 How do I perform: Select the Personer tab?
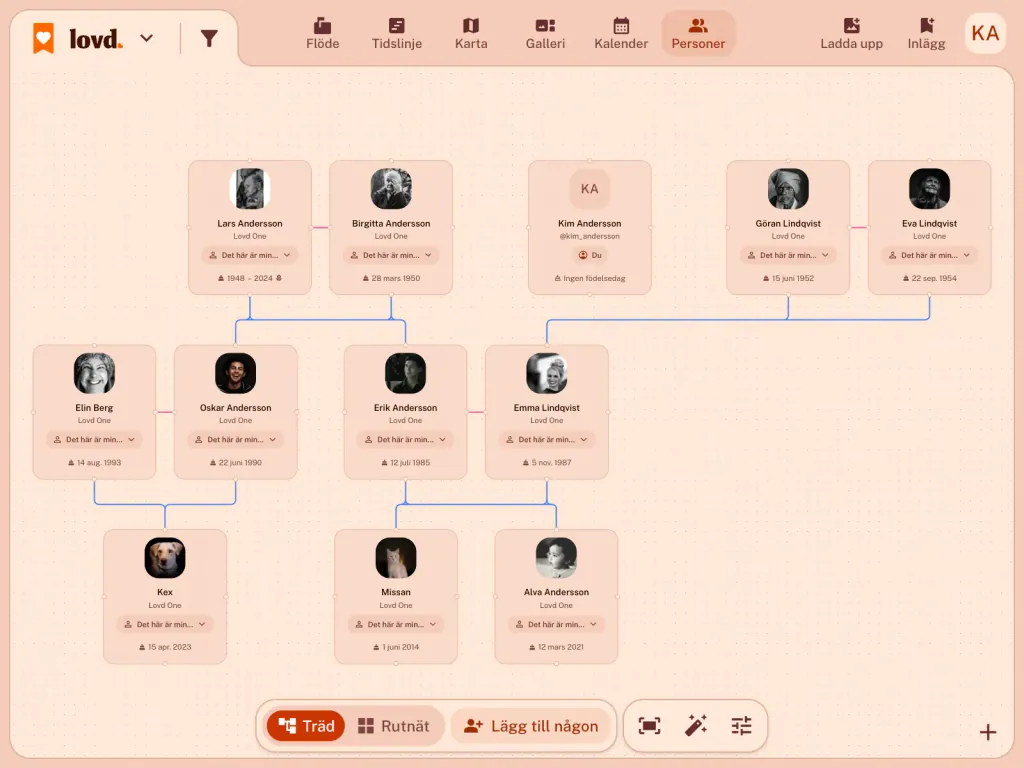[x=698, y=34]
